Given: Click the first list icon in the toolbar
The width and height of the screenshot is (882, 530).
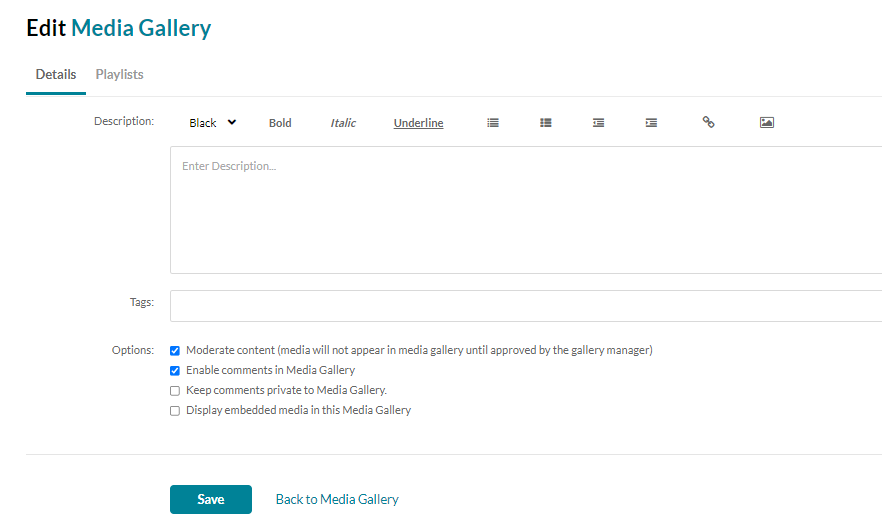Looking at the screenshot, I should (493, 123).
